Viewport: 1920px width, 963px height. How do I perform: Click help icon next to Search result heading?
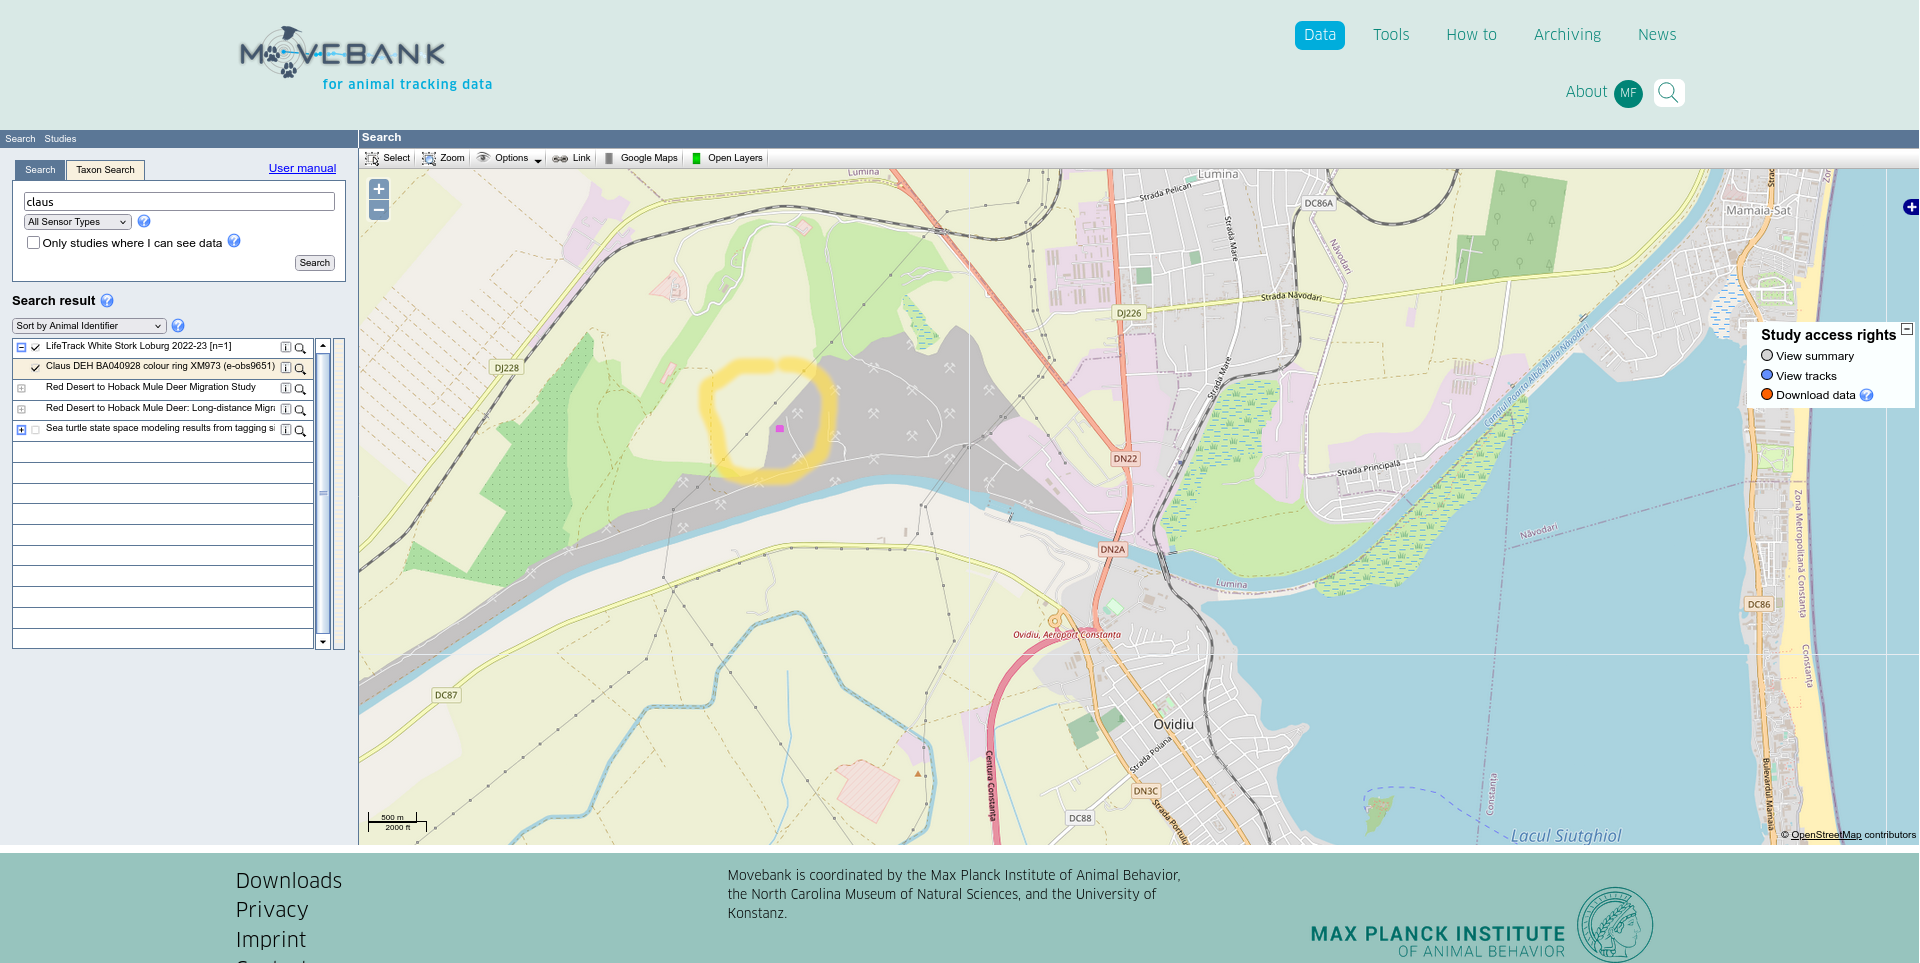(x=107, y=301)
